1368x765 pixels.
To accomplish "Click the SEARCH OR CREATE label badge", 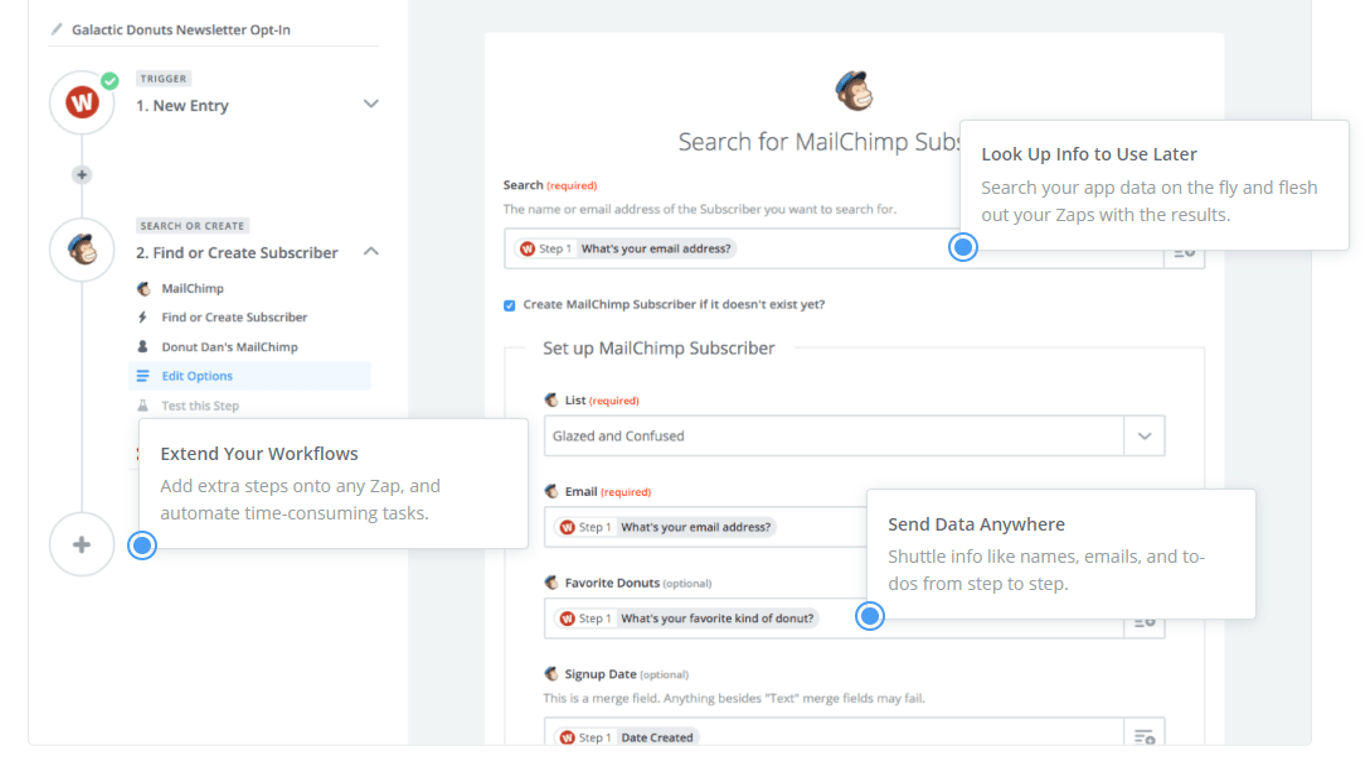I will [192, 226].
